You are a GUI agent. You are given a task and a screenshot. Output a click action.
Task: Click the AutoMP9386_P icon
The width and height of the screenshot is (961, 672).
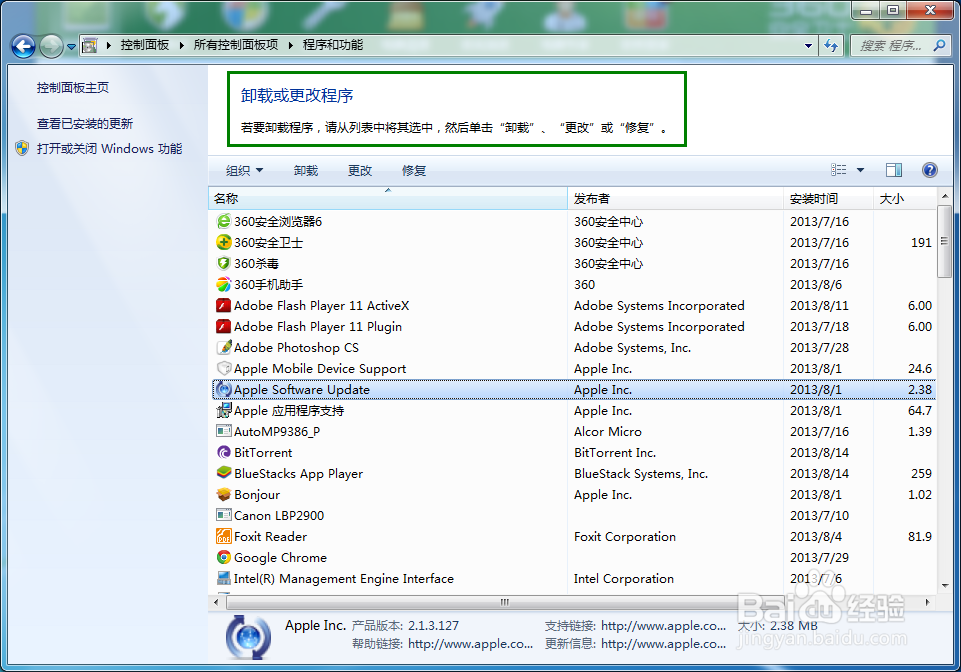[x=224, y=431]
